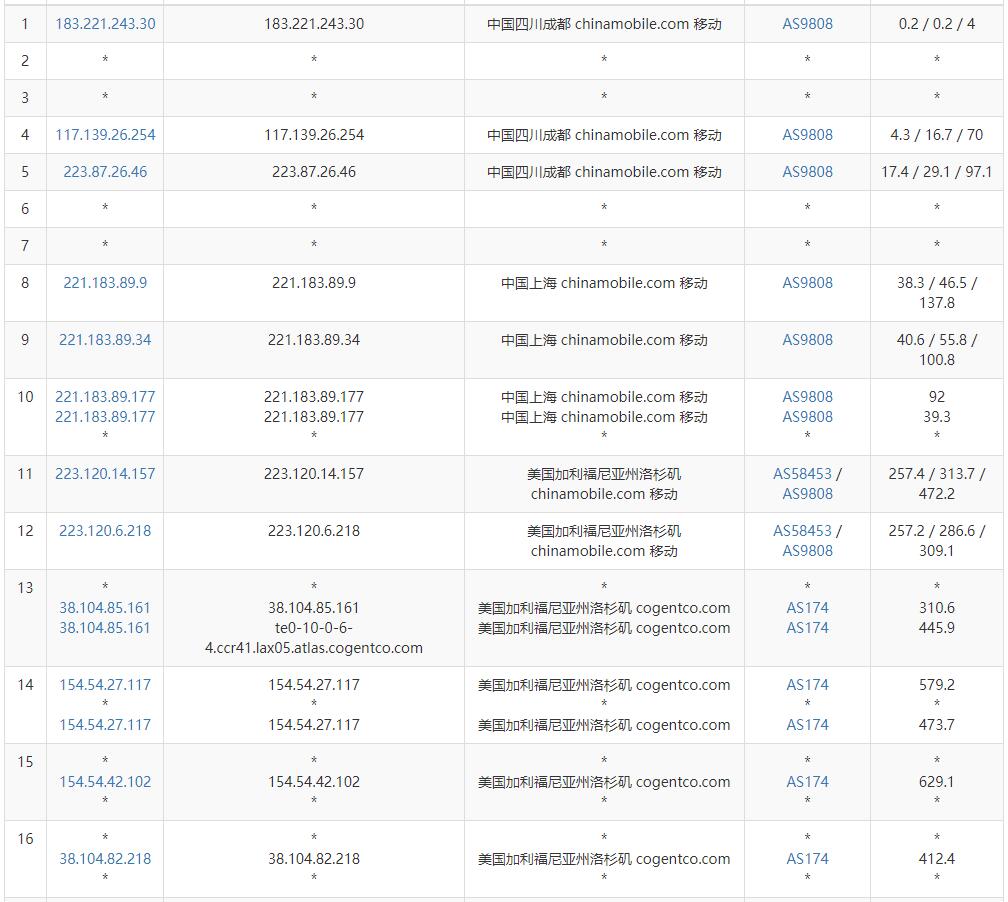Select the 629.1 latency in hop 15
The image size is (1008, 902).
pyautogui.click(x=937, y=782)
